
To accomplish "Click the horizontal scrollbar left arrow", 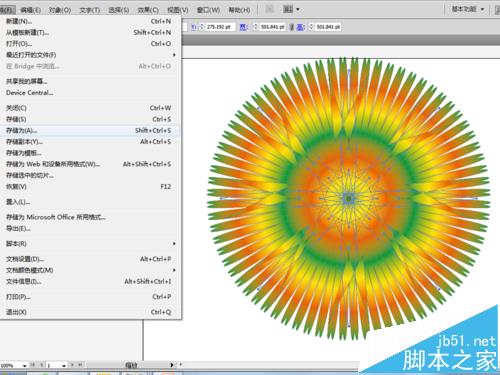I will 181,365.
